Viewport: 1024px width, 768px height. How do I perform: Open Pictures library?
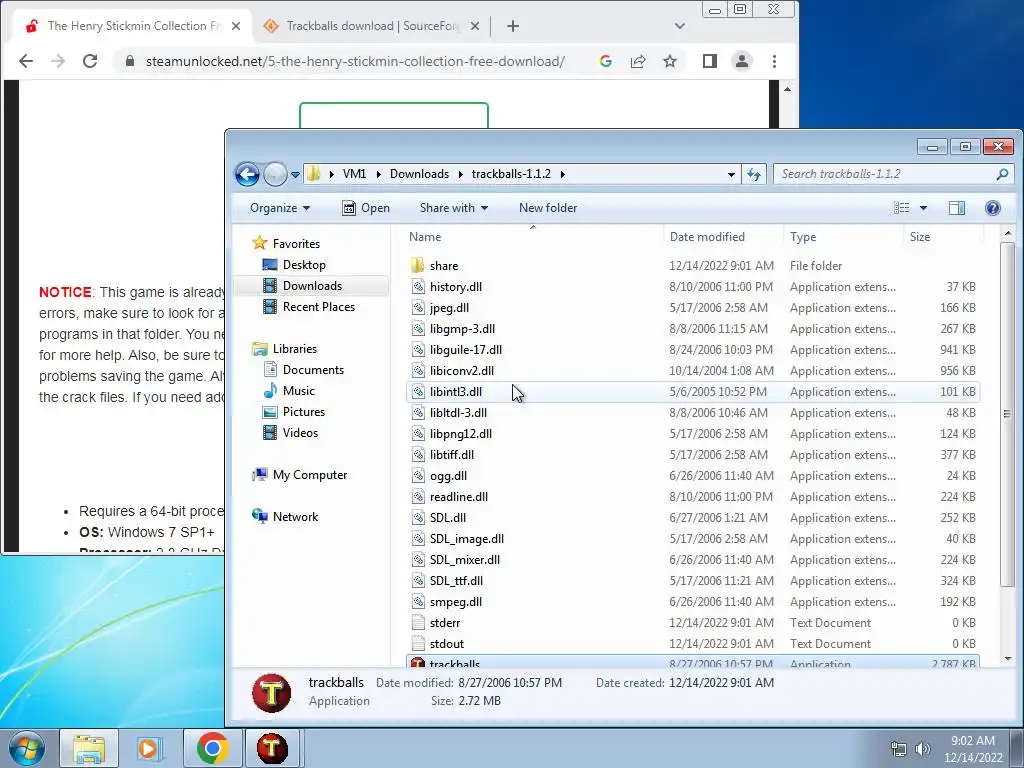point(304,411)
